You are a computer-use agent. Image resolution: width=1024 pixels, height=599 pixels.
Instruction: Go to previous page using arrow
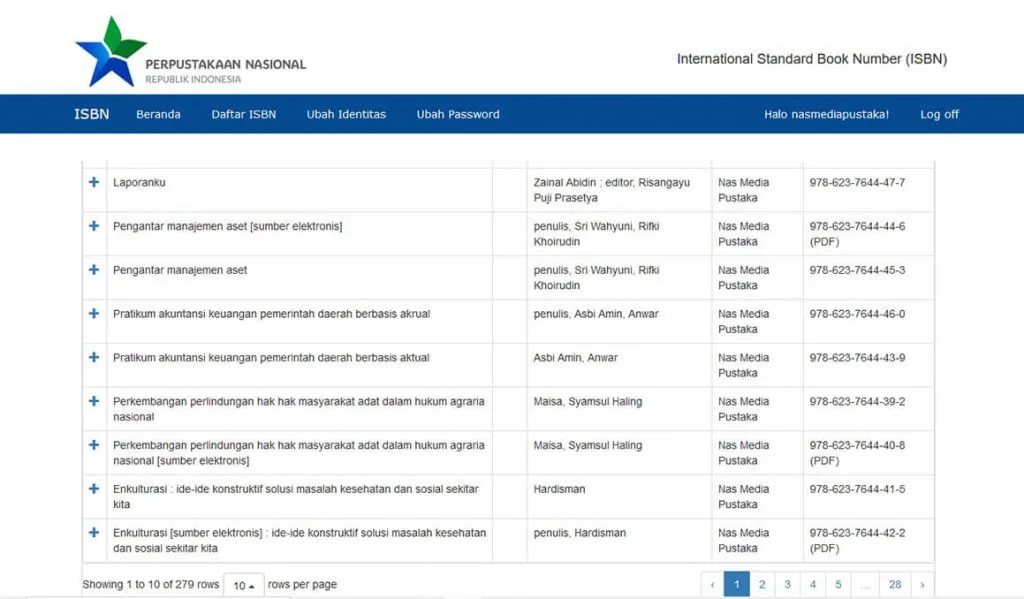click(711, 584)
